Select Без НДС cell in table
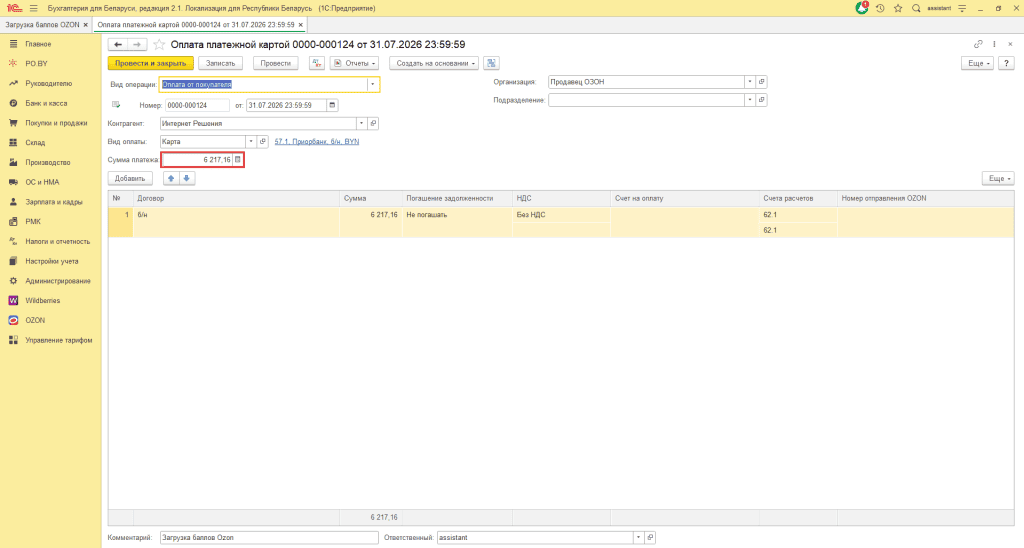Viewport: 1024px width, 548px height. tap(561, 215)
